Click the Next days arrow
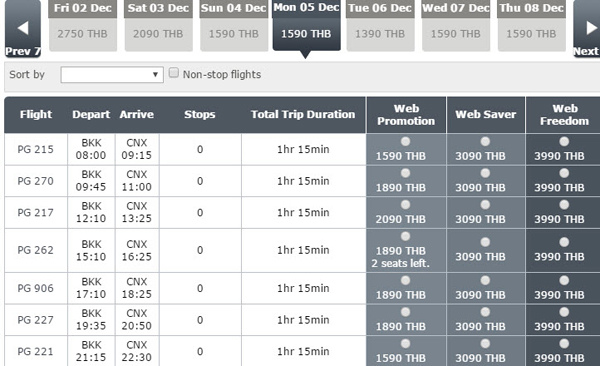The height and width of the screenshot is (366, 600). click(587, 29)
